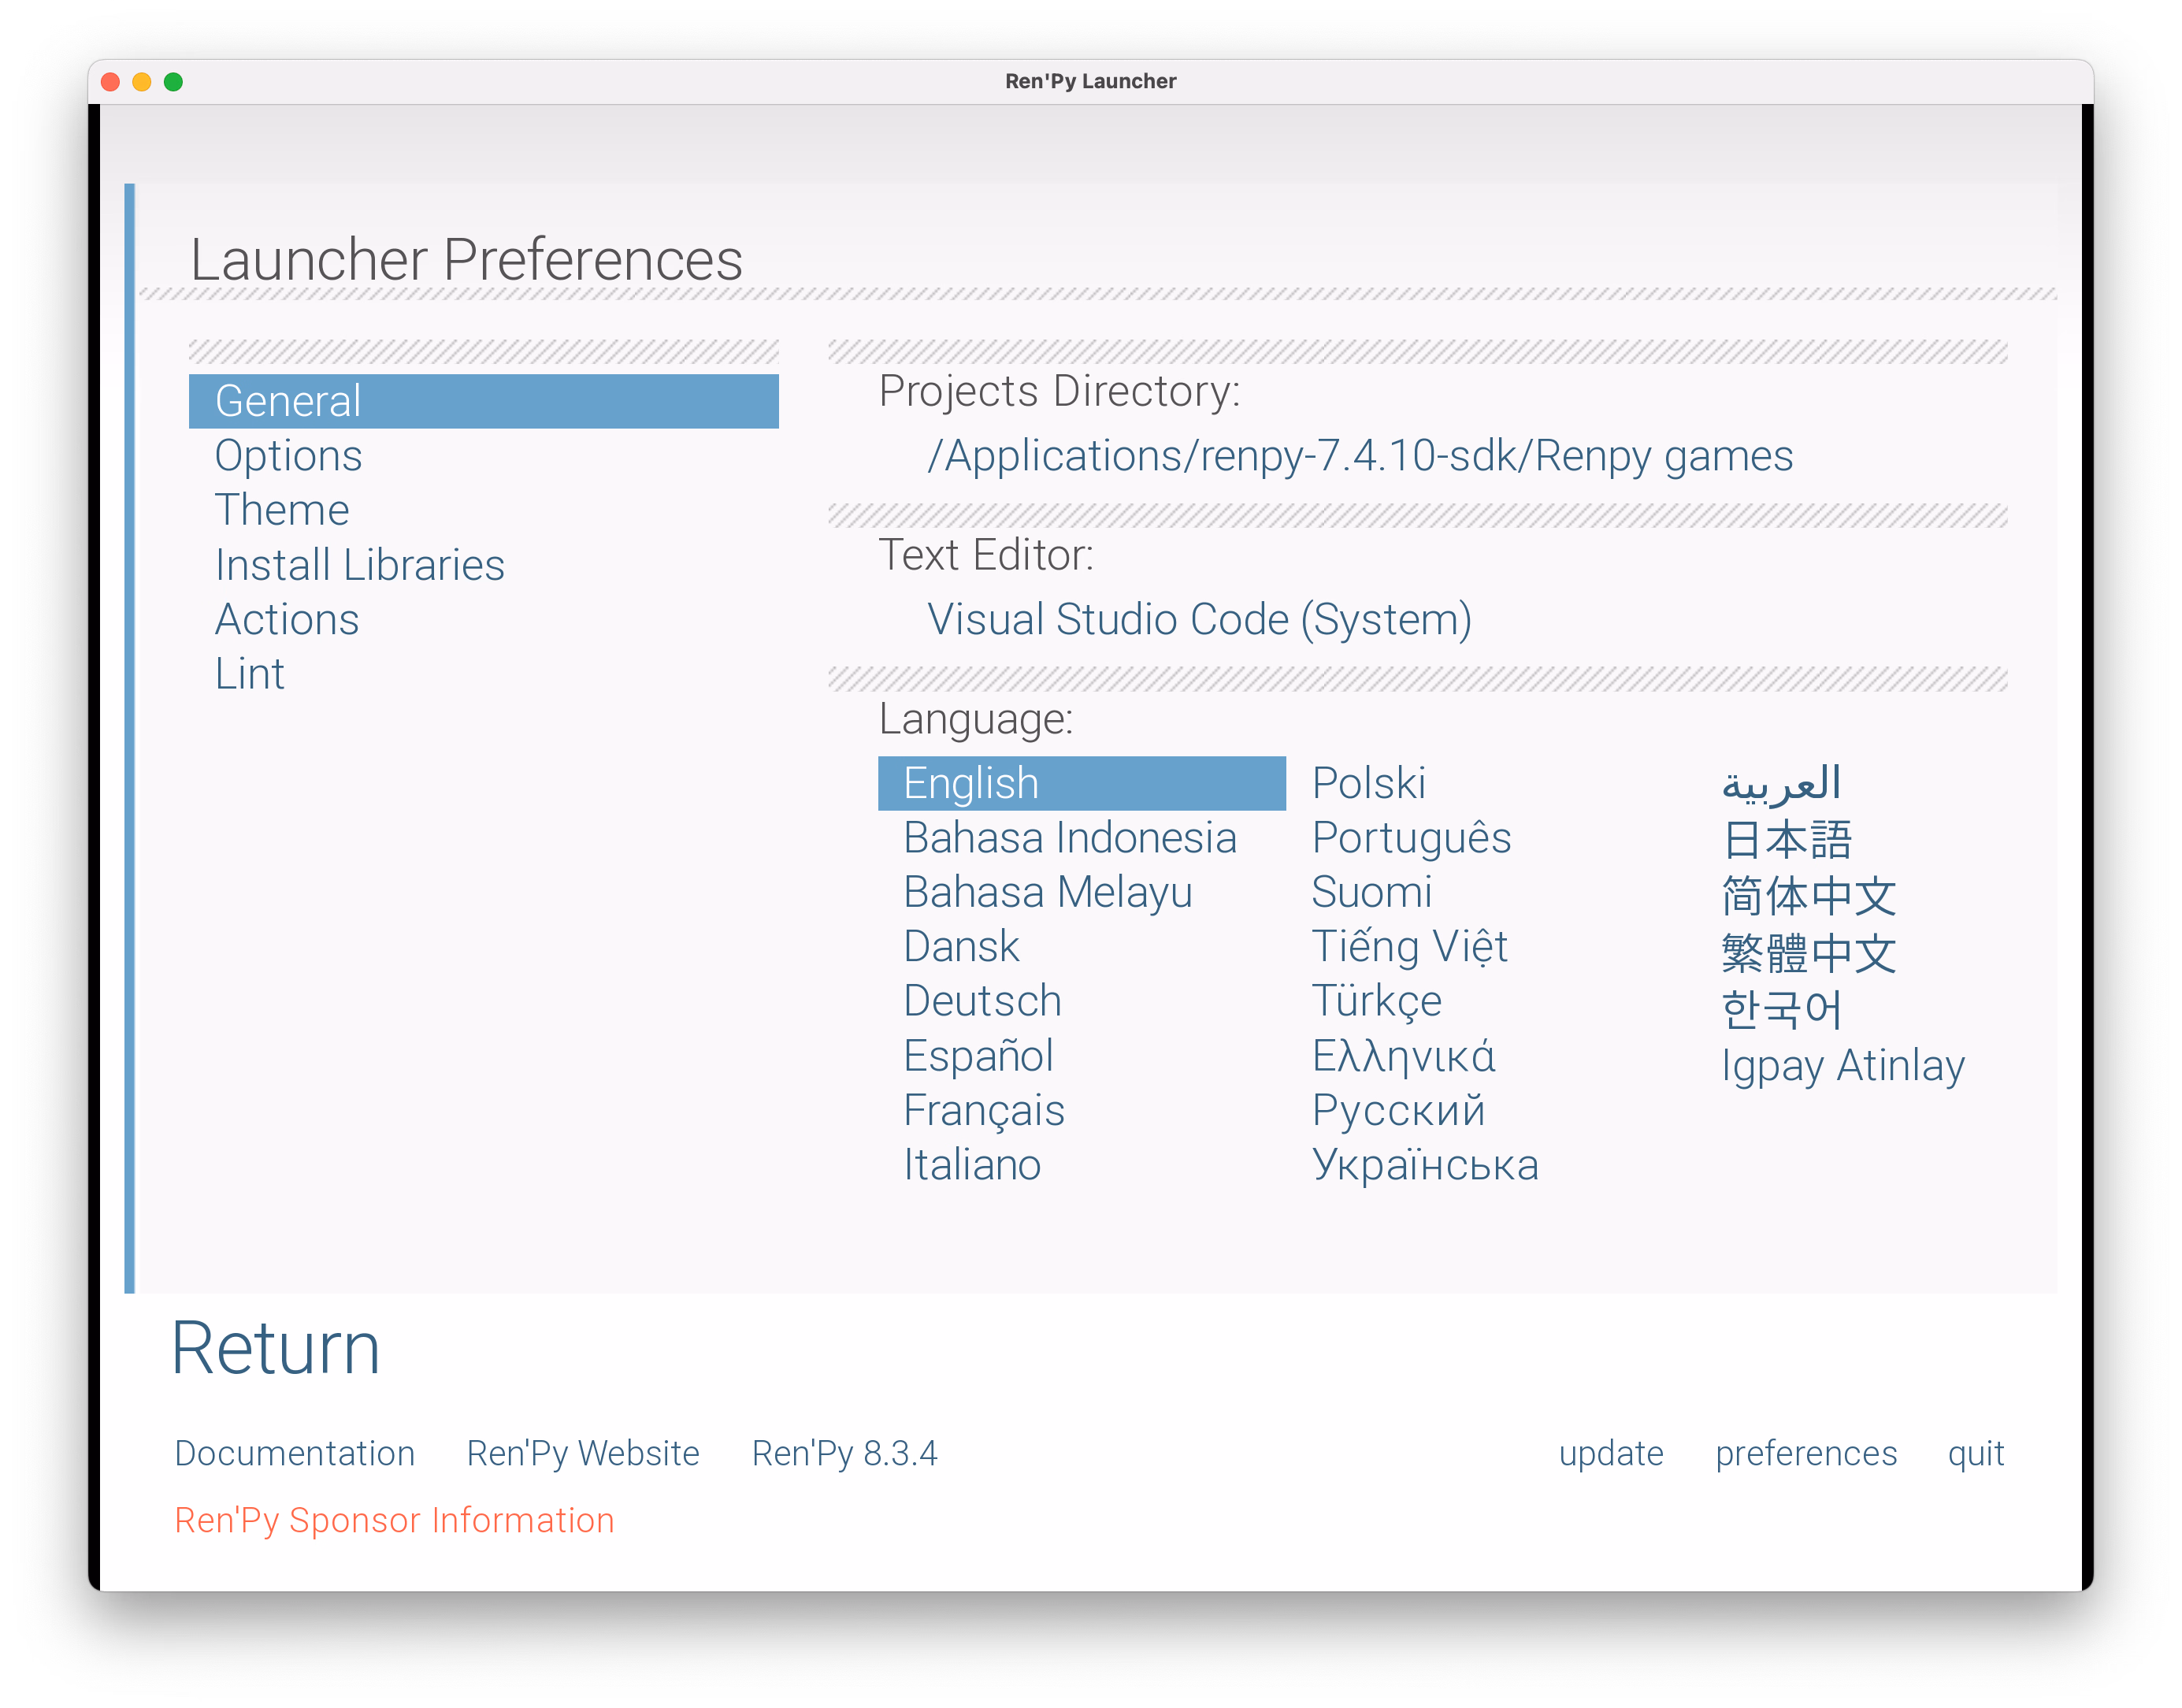Select Türkçe language
Image resolution: width=2182 pixels, height=1708 pixels.
click(x=1376, y=1001)
